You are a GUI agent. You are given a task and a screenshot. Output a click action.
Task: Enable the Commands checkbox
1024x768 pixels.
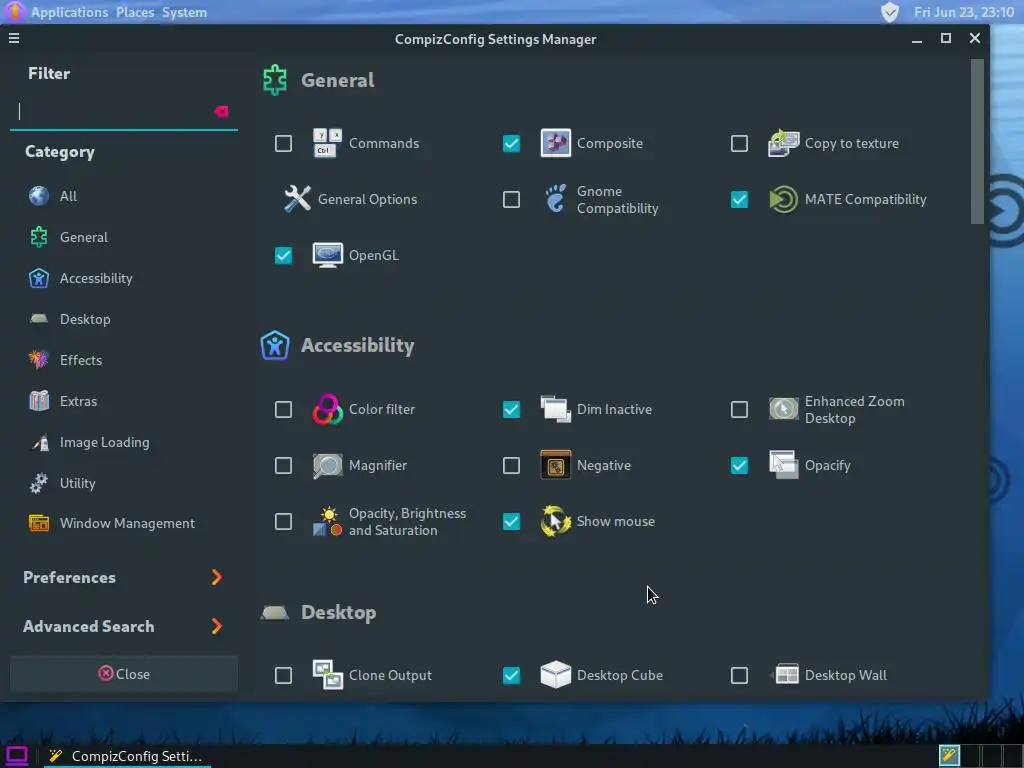[x=283, y=143]
